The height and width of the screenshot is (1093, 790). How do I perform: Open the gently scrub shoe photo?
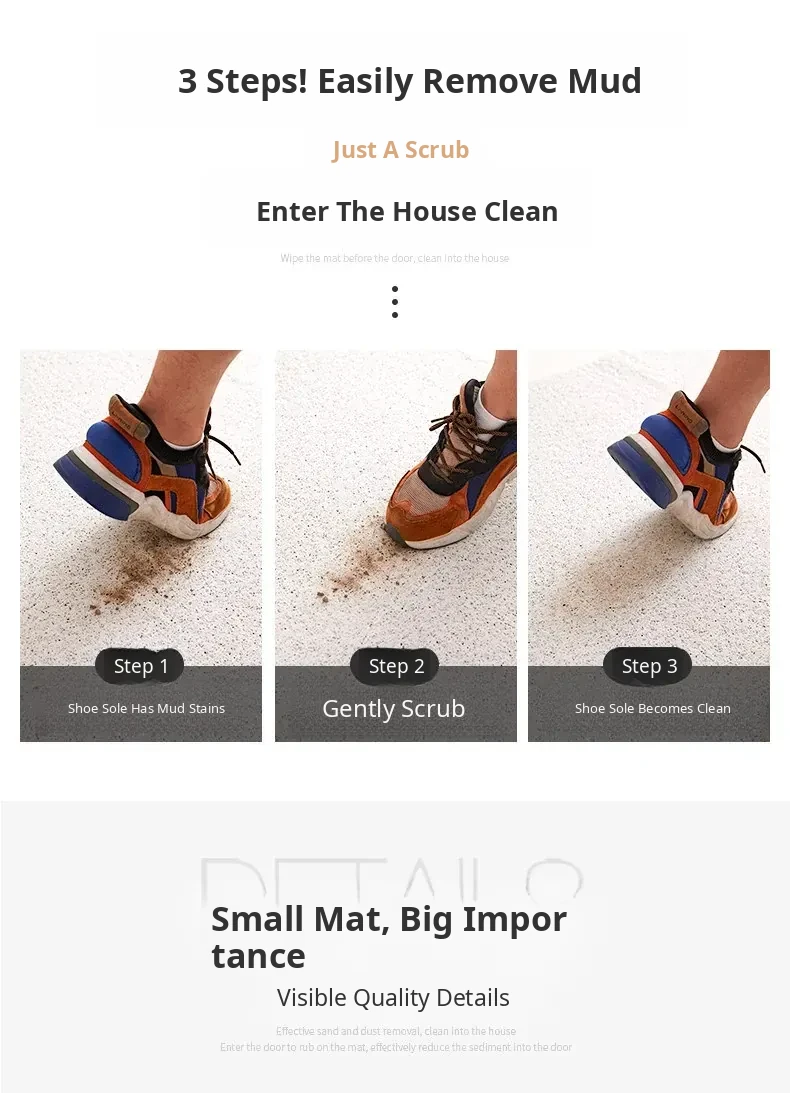[x=396, y=507]
